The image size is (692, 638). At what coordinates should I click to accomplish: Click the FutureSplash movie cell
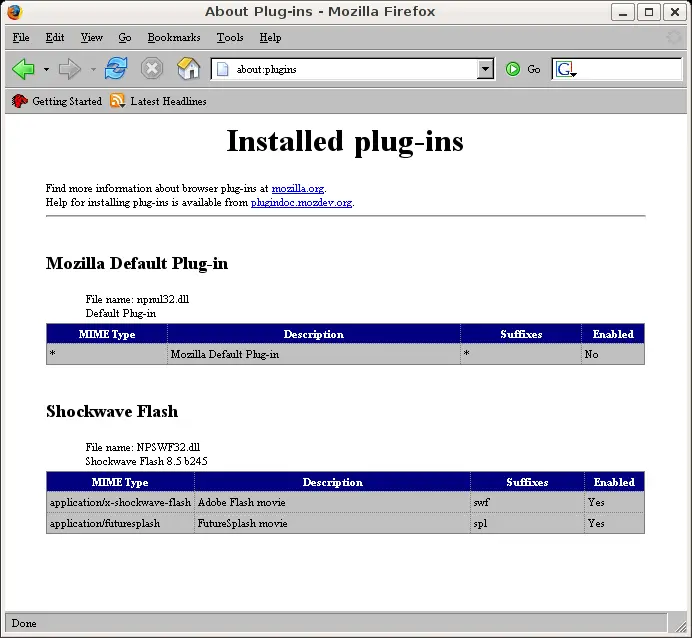[x=332, y=523]
